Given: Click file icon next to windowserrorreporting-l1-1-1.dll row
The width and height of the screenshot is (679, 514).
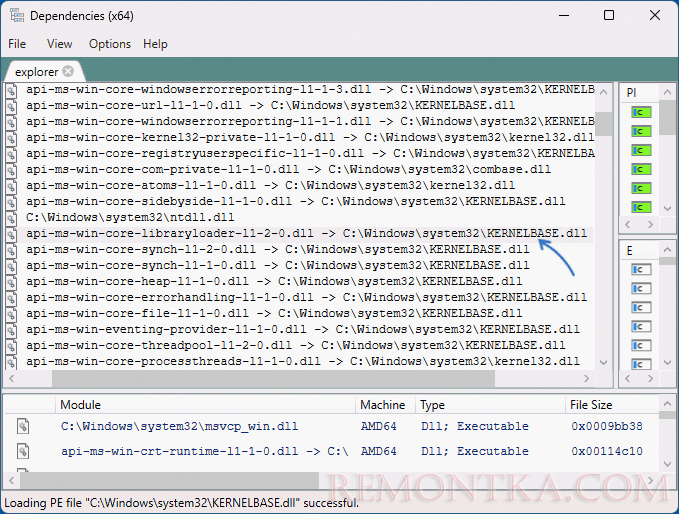Looking at the screenshot, I should click(x=11, y=123).
